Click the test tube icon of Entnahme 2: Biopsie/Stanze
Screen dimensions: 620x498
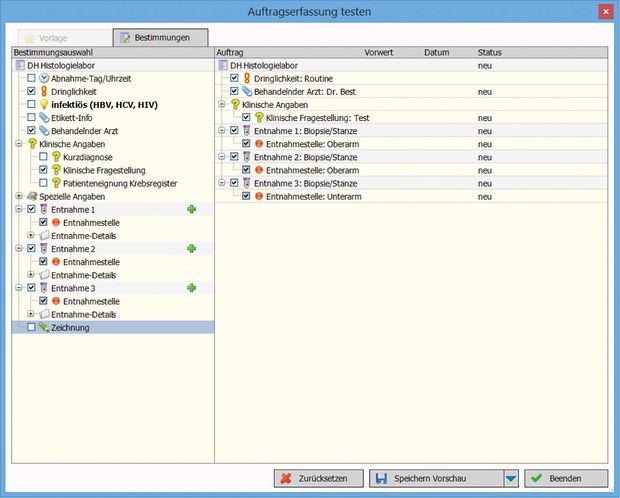pos(247,157)
